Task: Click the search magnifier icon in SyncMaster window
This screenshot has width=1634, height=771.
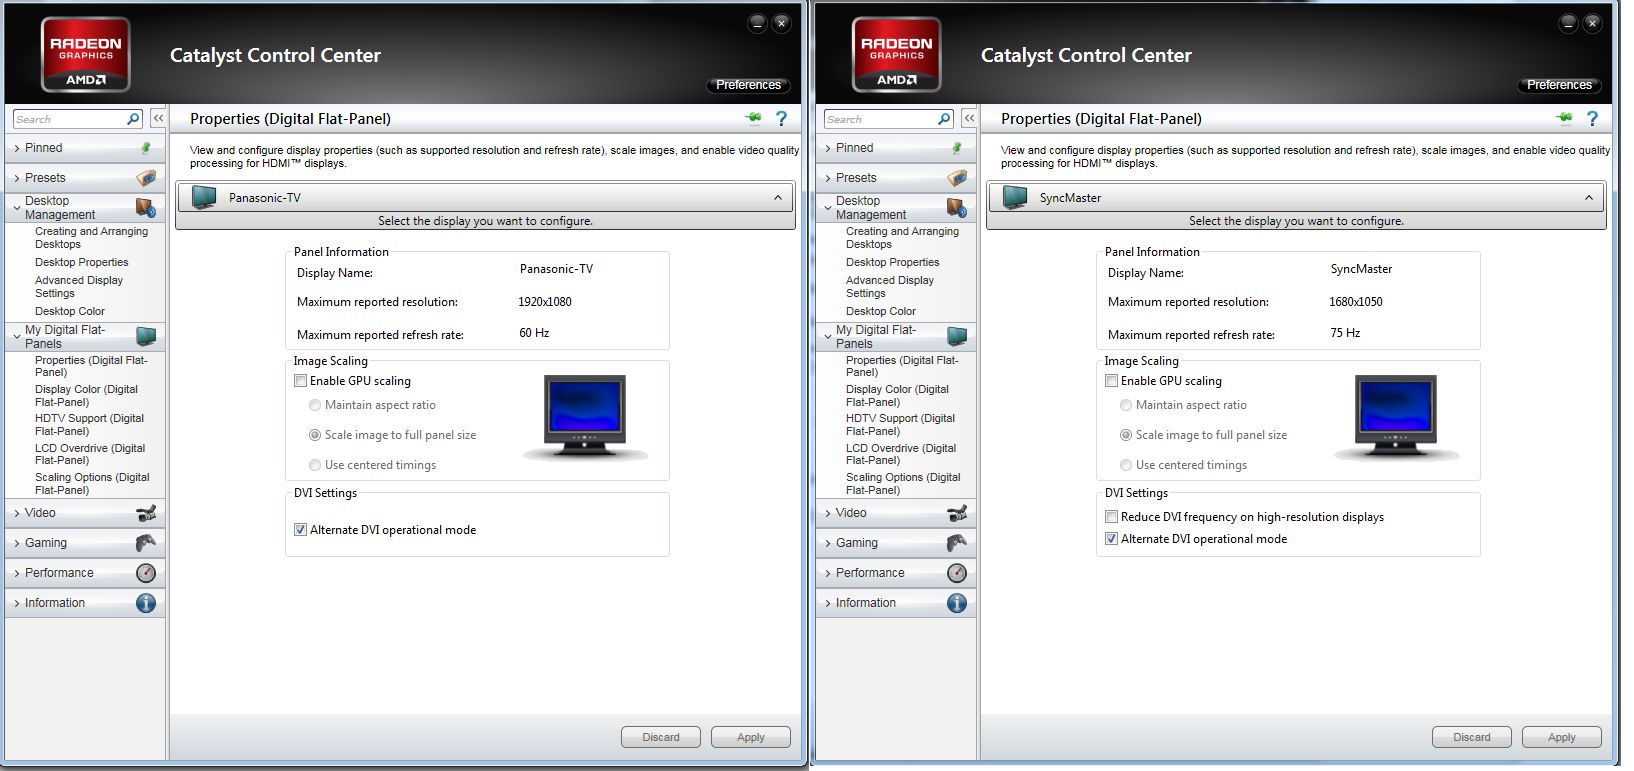Action: click(x=944, y=119)
